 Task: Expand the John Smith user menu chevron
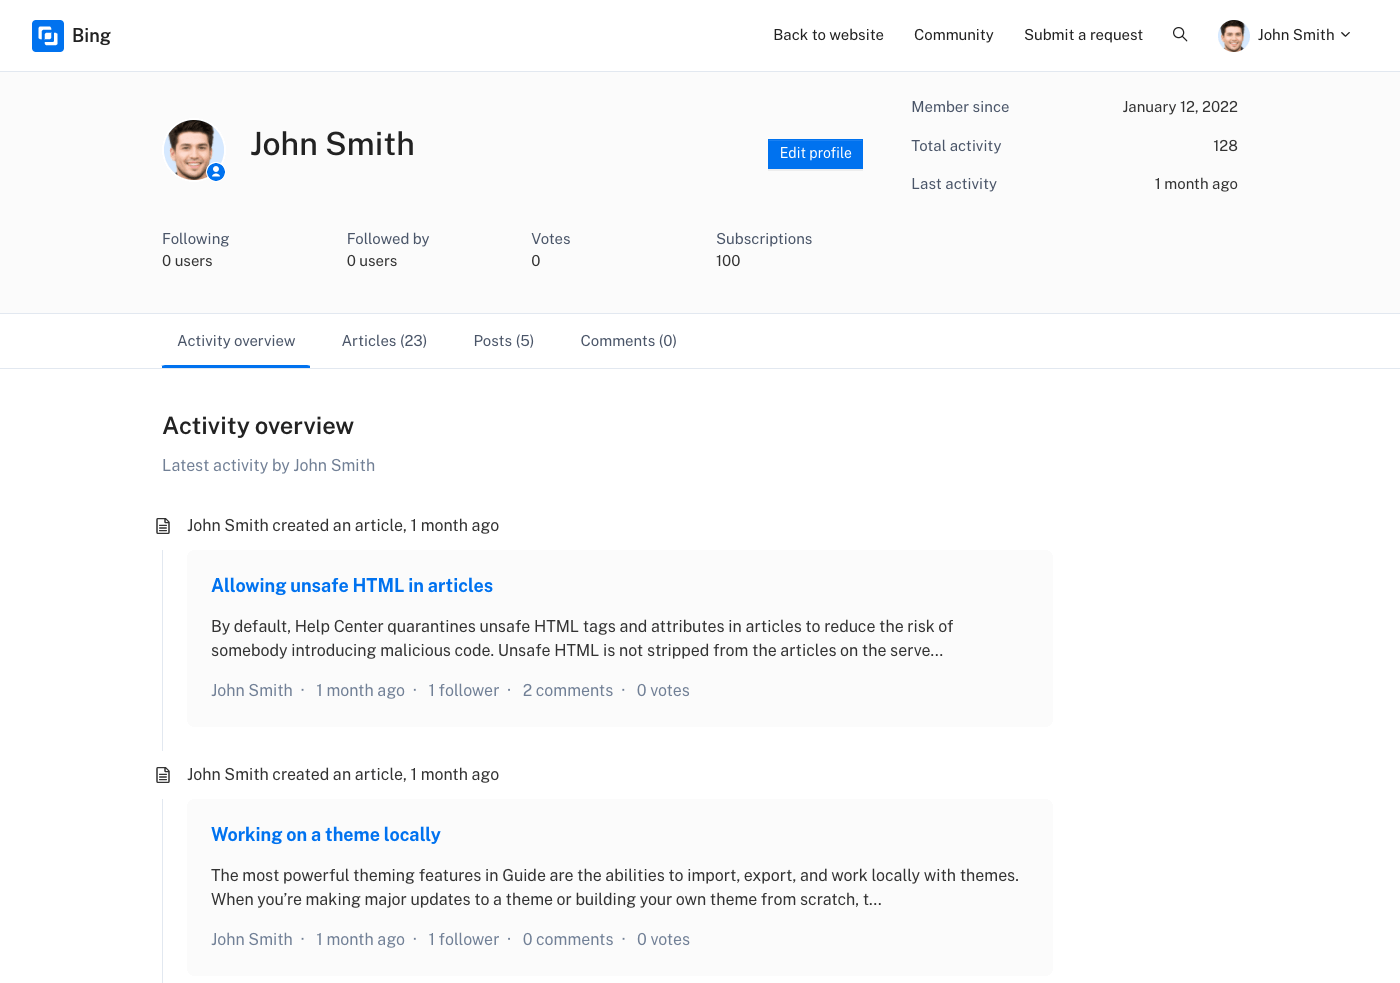pos(1346,35)
